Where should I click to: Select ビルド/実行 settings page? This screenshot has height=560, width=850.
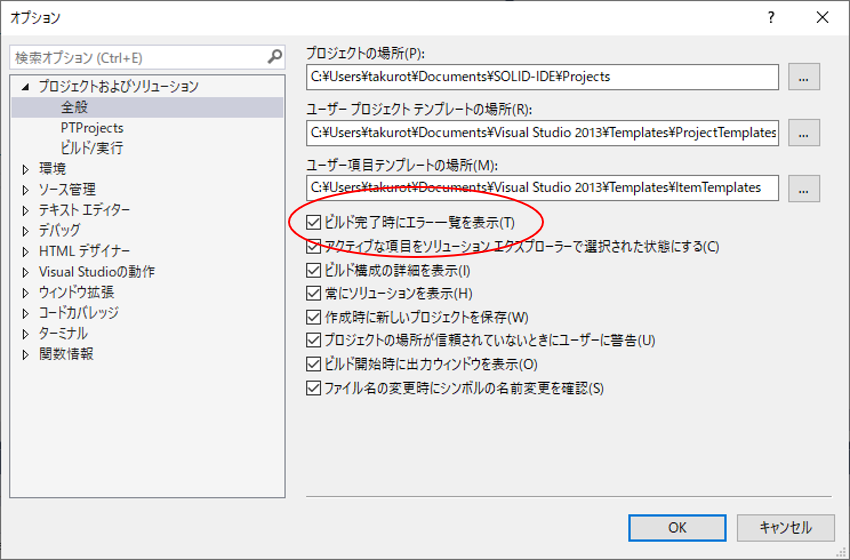(x=91, y=148)
